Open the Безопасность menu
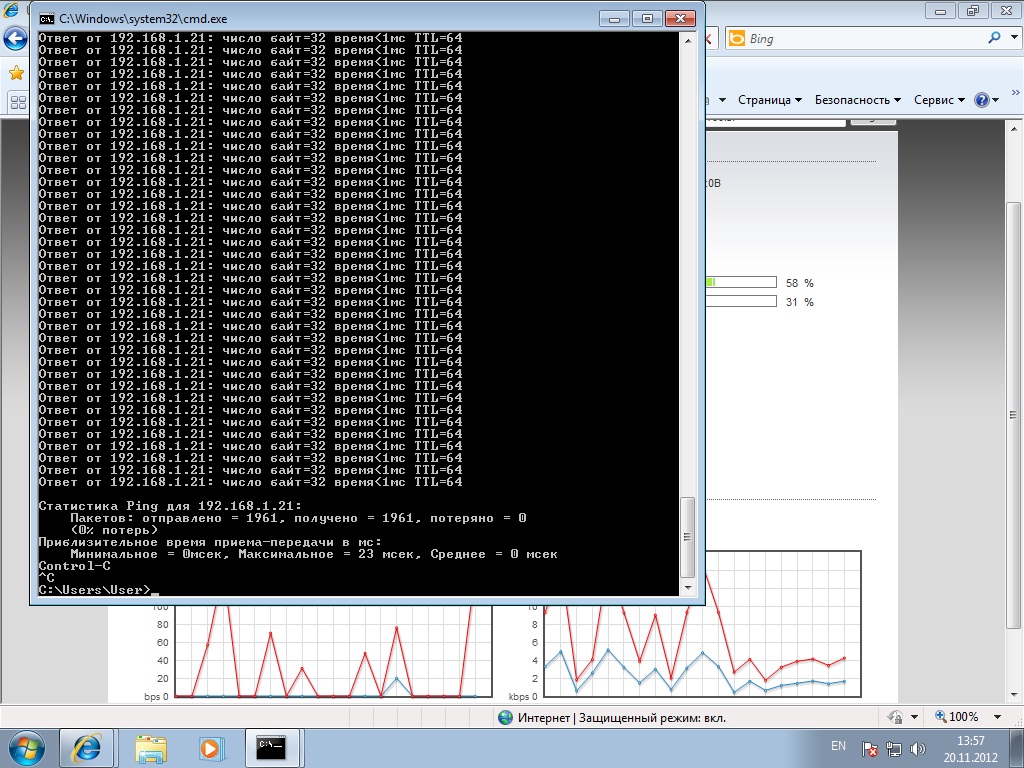The image size is (1024, 768). tap(857, 100)
